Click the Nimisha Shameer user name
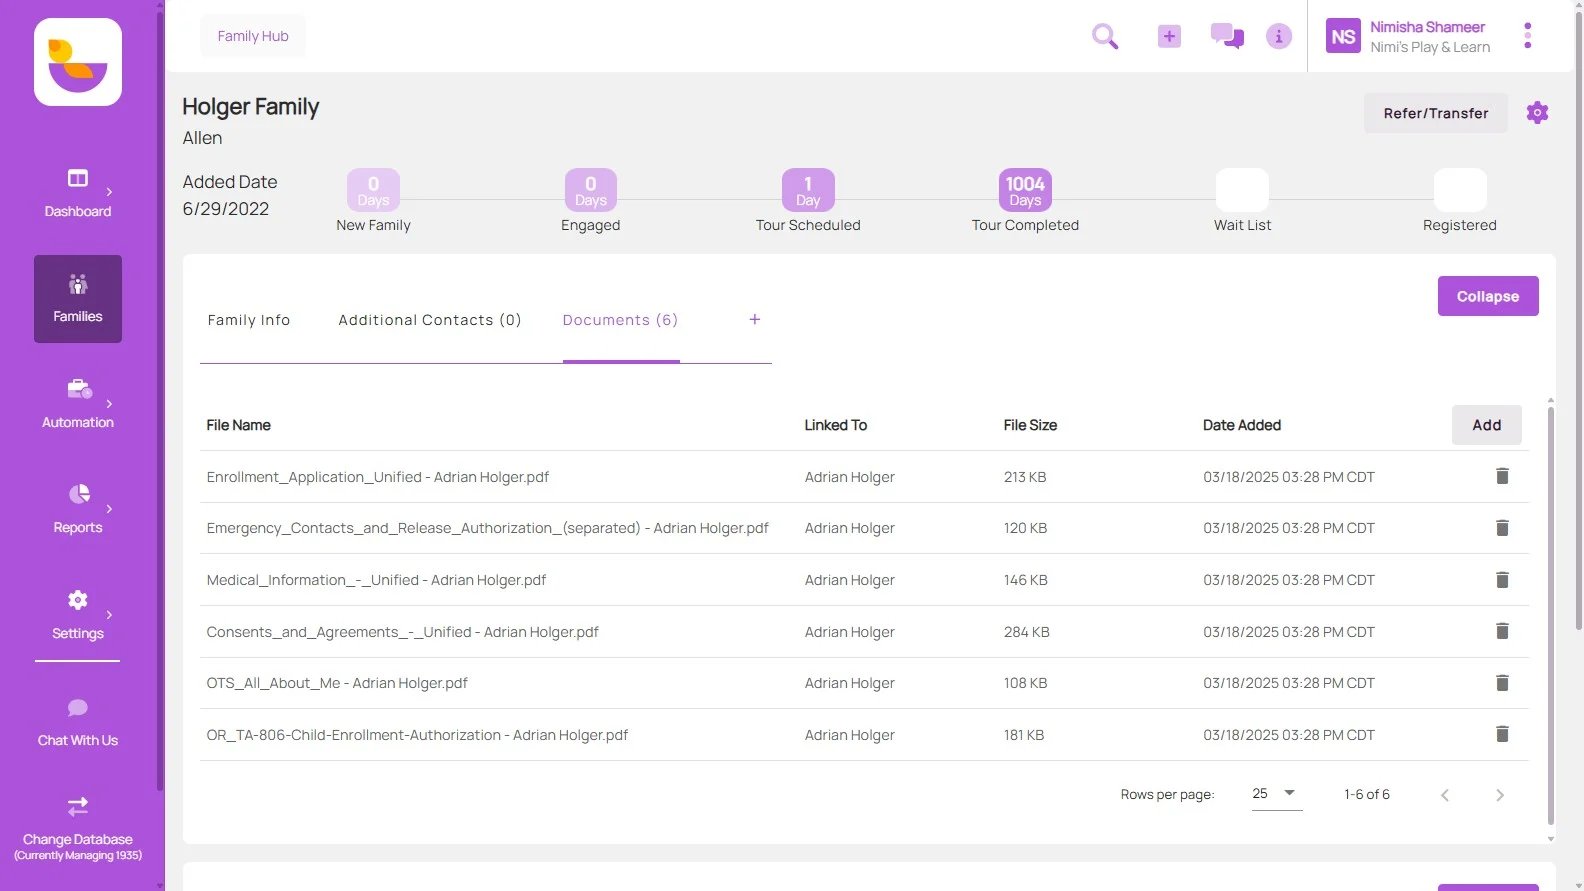Viewport: 1584px width, 891px height. [1427, 27]
